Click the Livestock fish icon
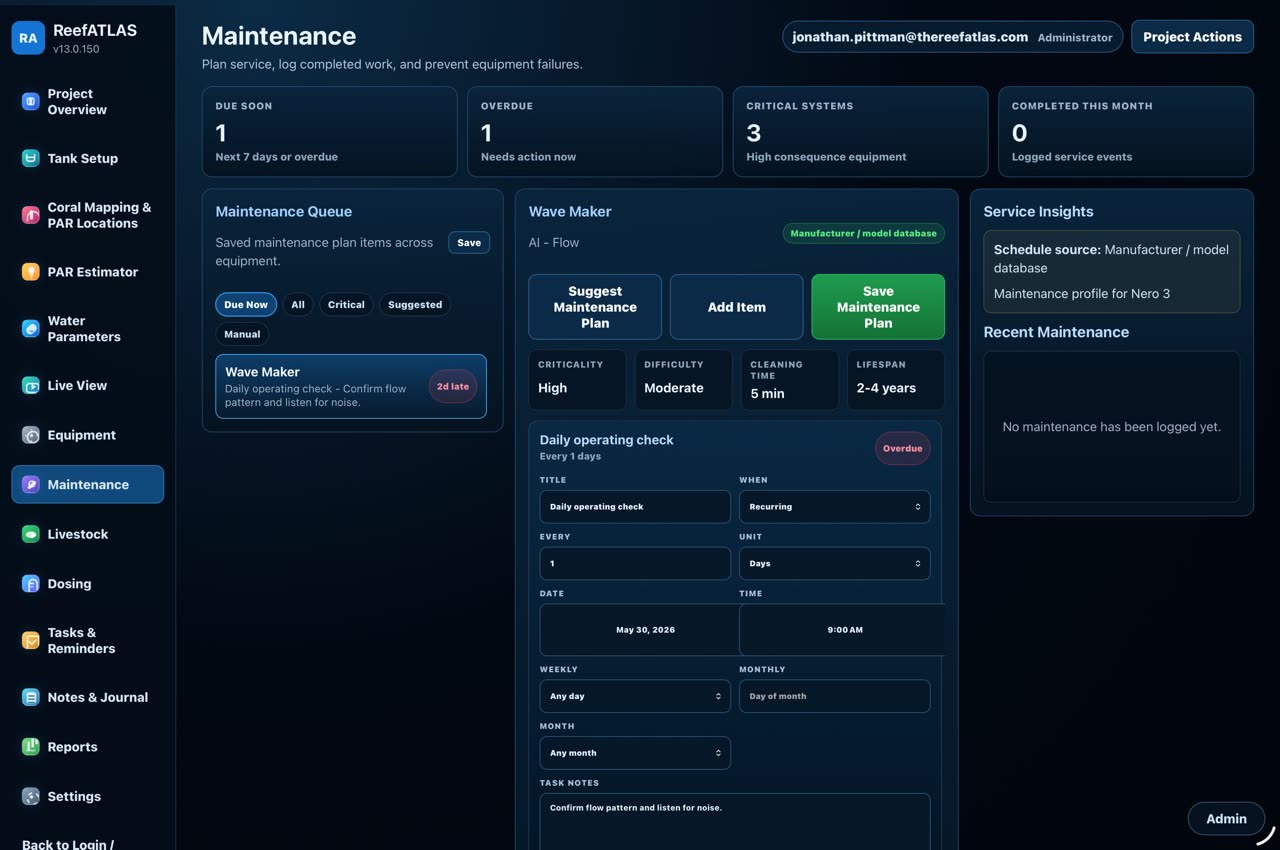Image resolution: width=1280 pixels, height=850 pixels. tap(31, 534)
